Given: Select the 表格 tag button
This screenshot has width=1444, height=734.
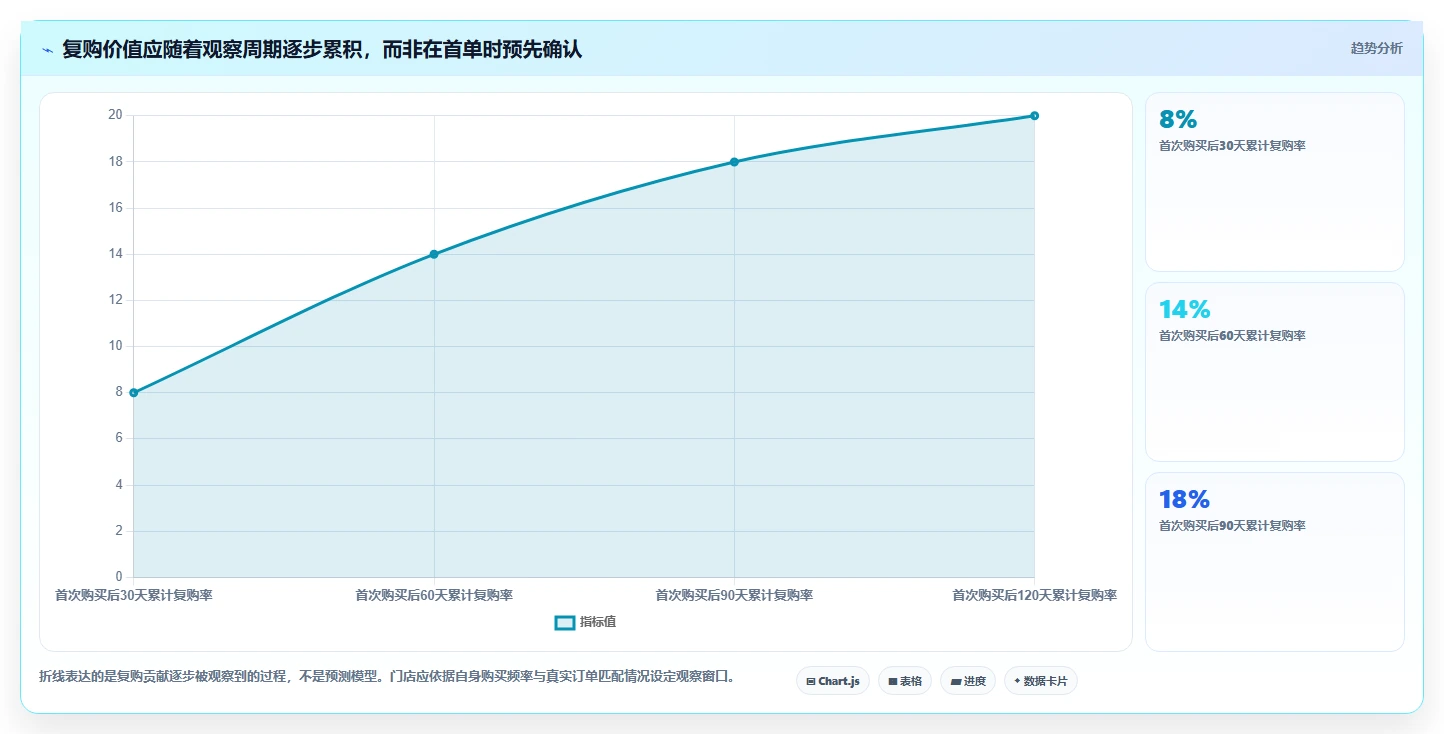Looking at the screenshot, I should [905, 681].
